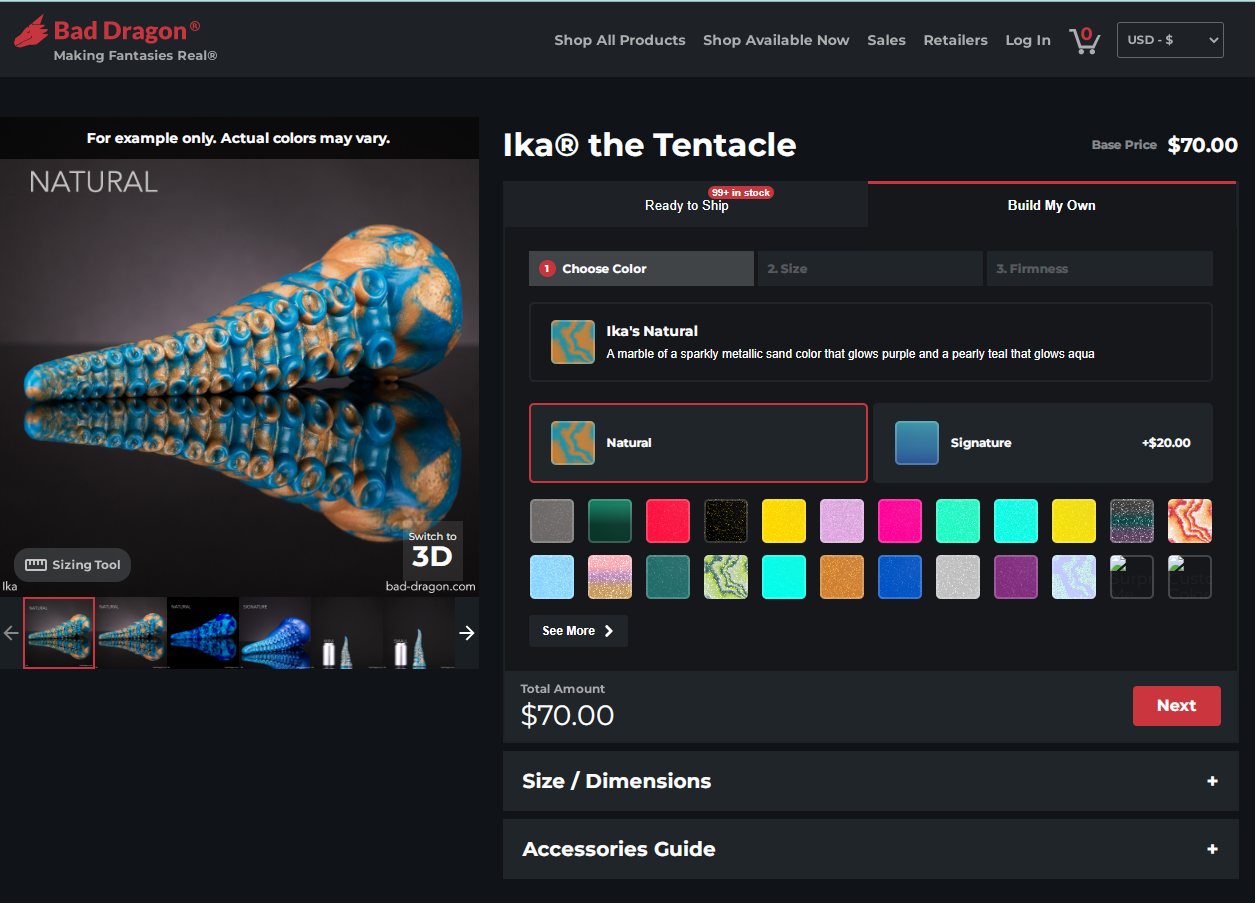Image resolution: width=1255 pixels, height=903 pixels.
Task: Switch the product view to 3D
Action: (x=432, y=550)
